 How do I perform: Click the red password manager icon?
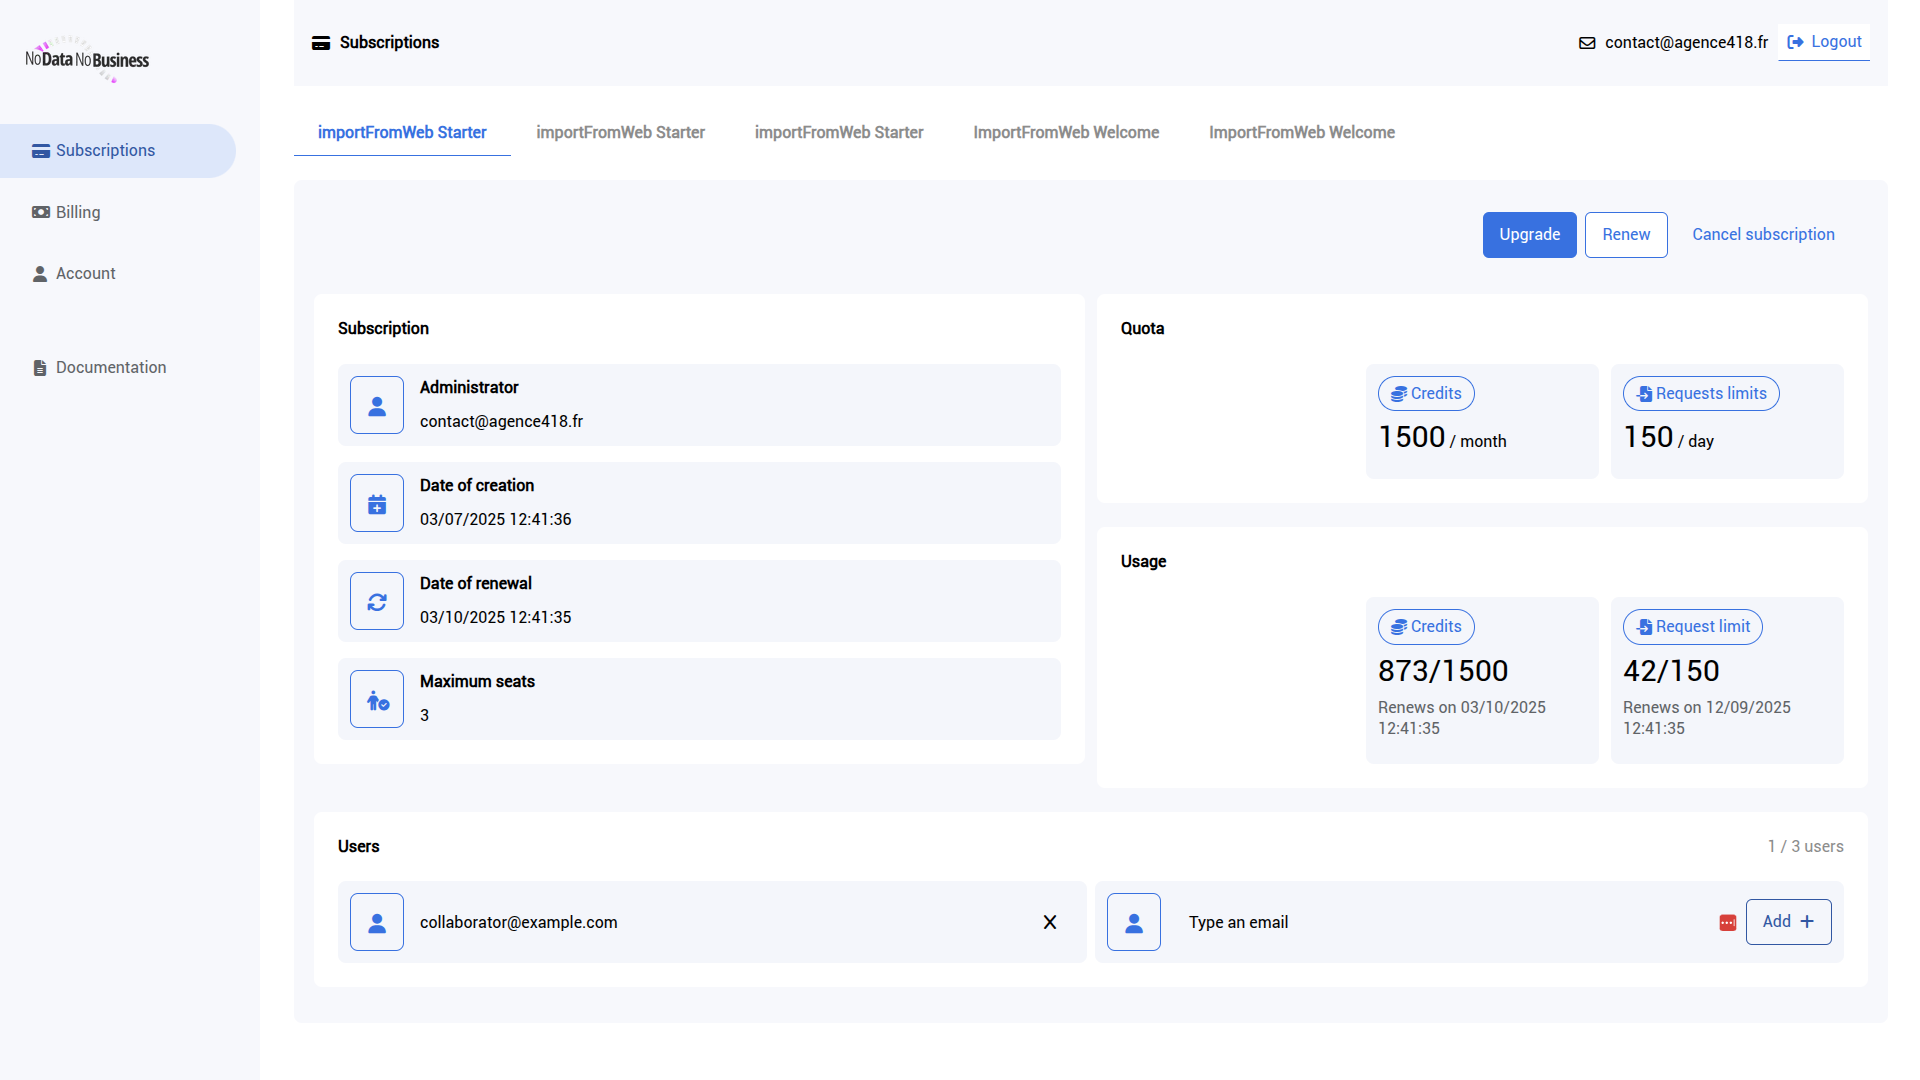[1727, 923]
